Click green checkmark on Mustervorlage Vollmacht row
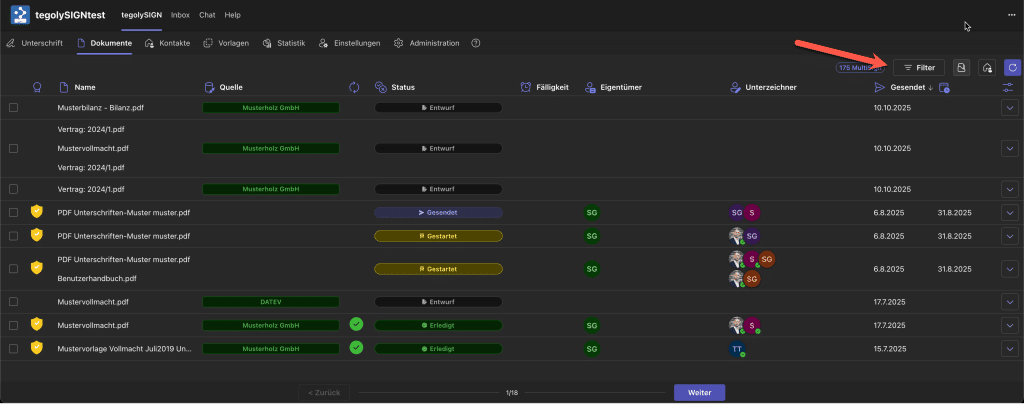Viewport: 1024px width, 405px height. (x=356, y=348)
